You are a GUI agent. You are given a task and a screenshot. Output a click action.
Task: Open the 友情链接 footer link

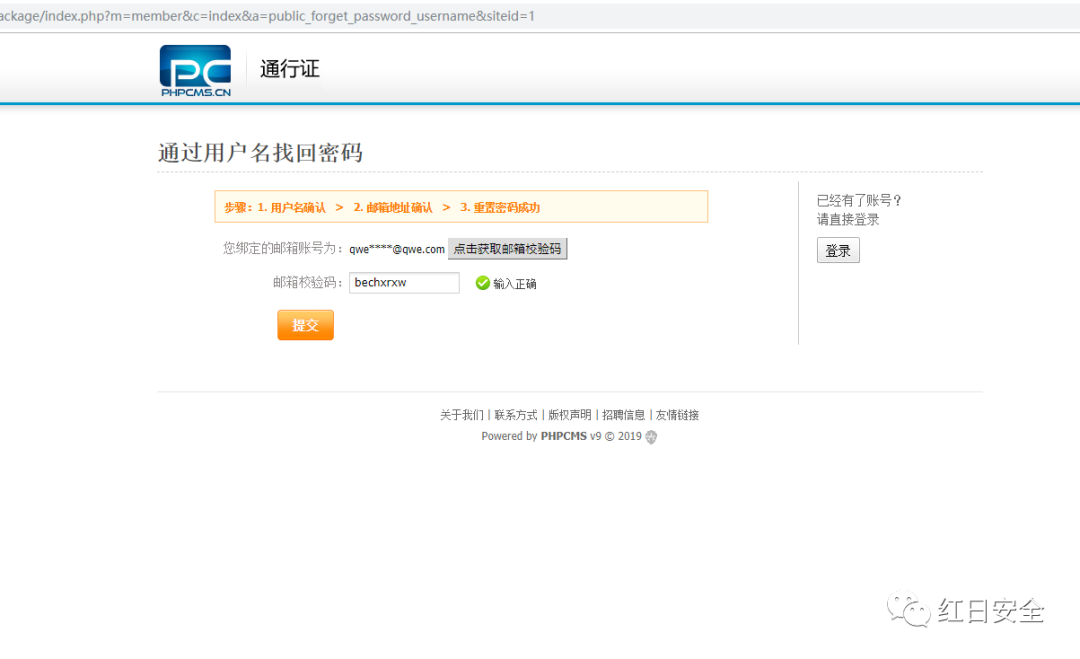pyautogui.click(x=678, y=415)
